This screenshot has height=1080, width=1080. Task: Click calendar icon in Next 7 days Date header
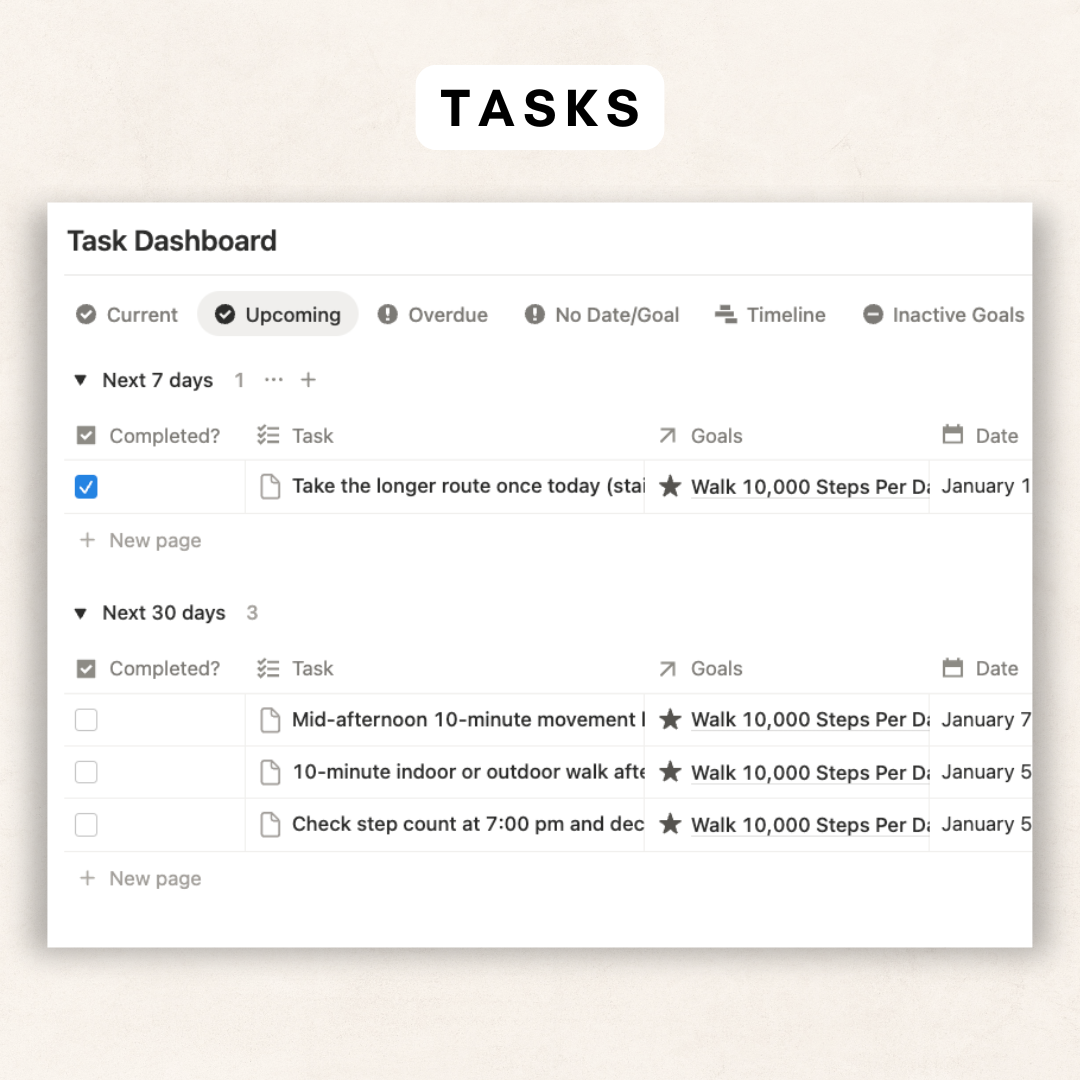pos(953,435)
